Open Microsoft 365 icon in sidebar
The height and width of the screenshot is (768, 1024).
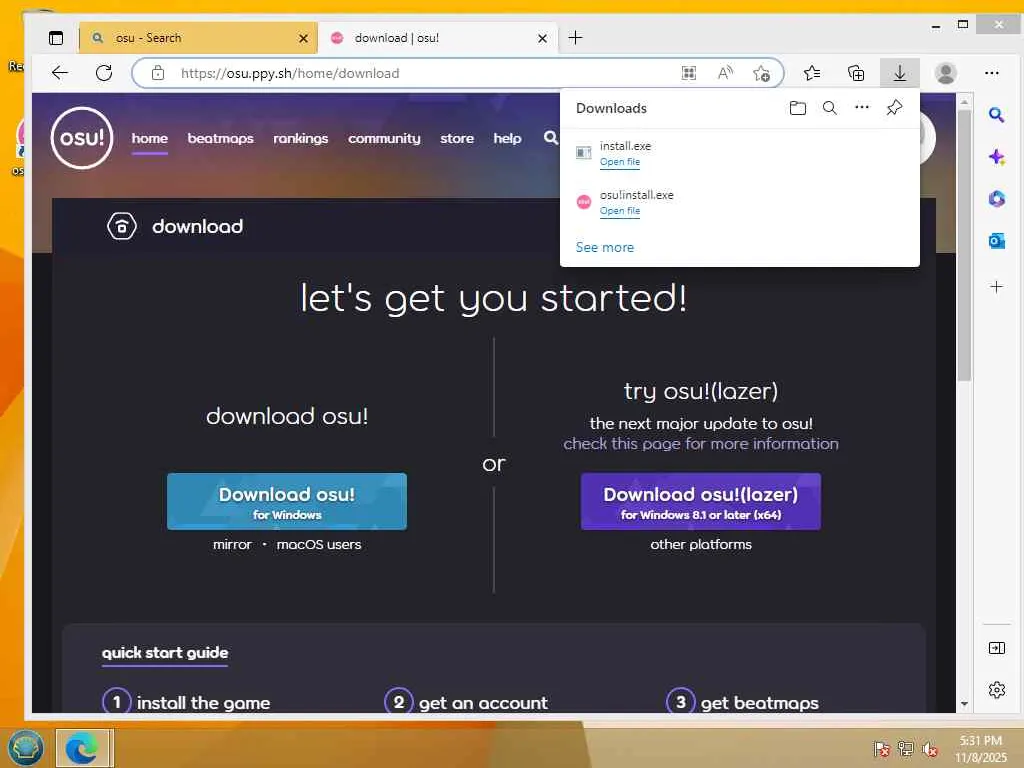pos(996,199)
